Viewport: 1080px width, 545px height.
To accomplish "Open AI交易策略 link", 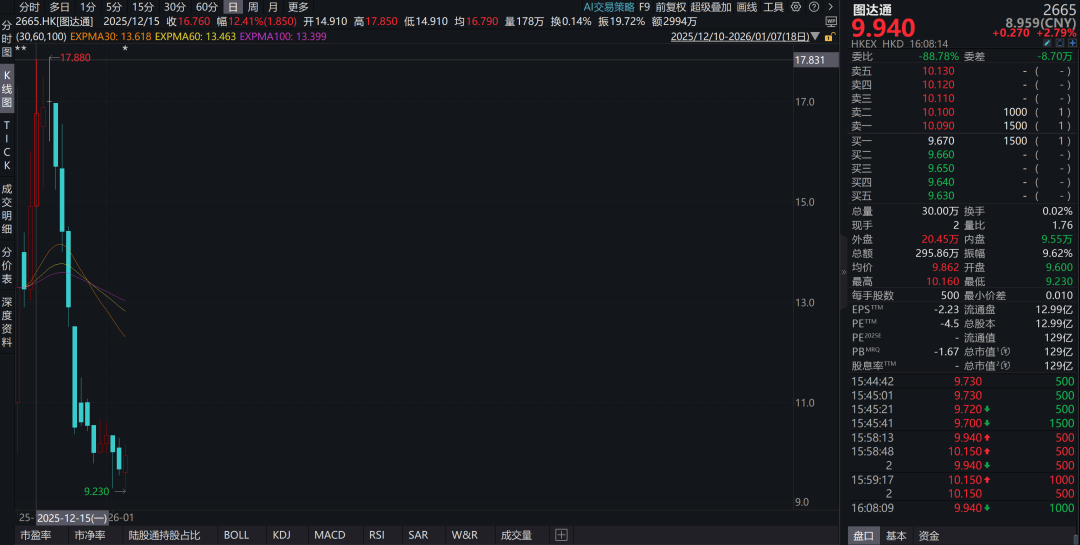I will tap(609, 7).
